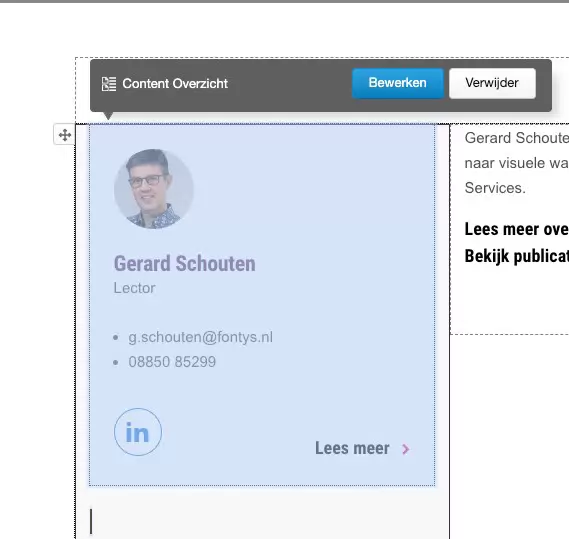Click the pink arrow next to Lees meer
This screenshot has width=569, height=539.
coord(406,449)
